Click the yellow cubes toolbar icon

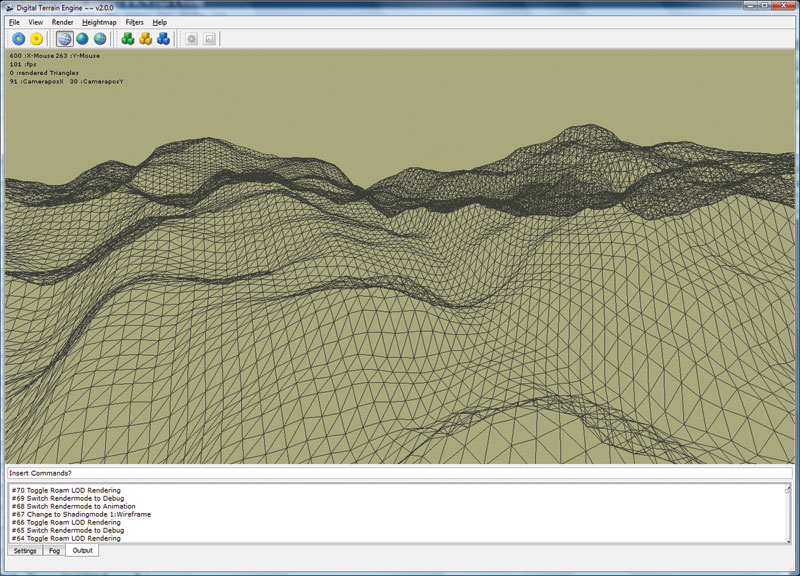click(x=145, y=39)
